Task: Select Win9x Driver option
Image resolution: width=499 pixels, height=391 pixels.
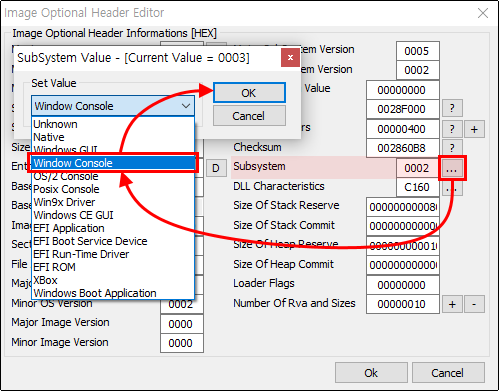Action: [113, 202]
